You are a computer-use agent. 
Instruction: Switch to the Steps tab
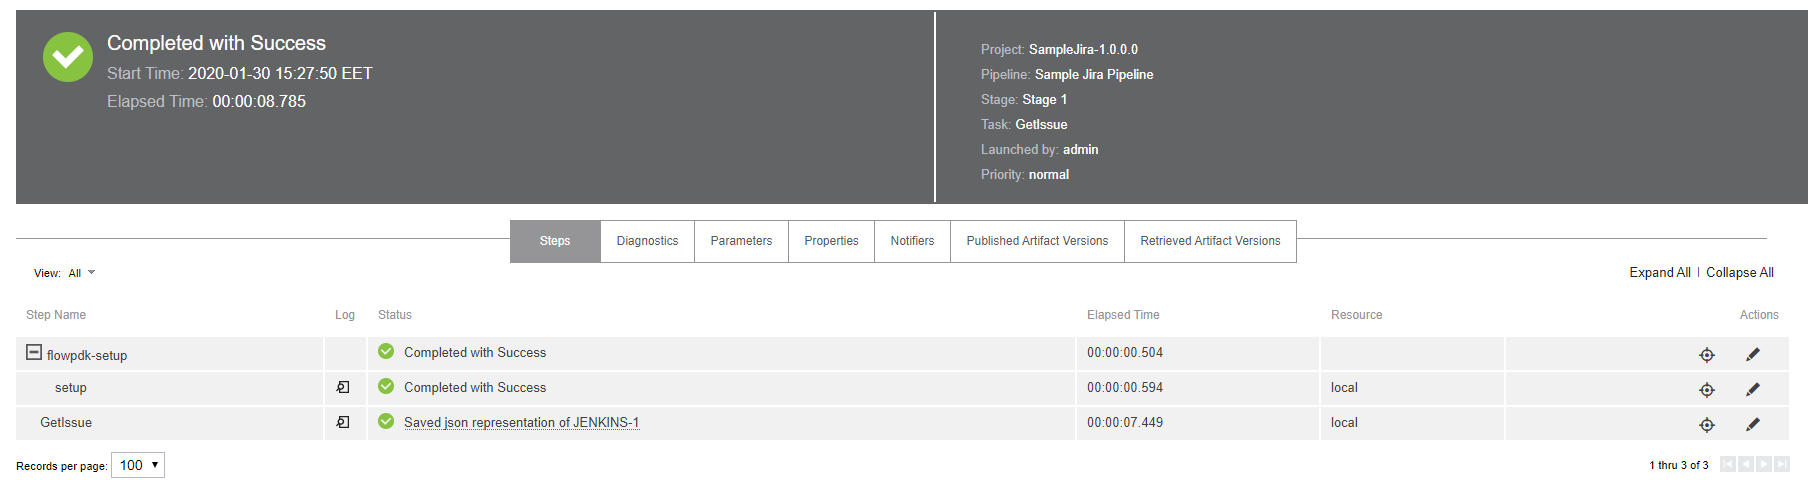pyautogui.click(x=555, y=241)
